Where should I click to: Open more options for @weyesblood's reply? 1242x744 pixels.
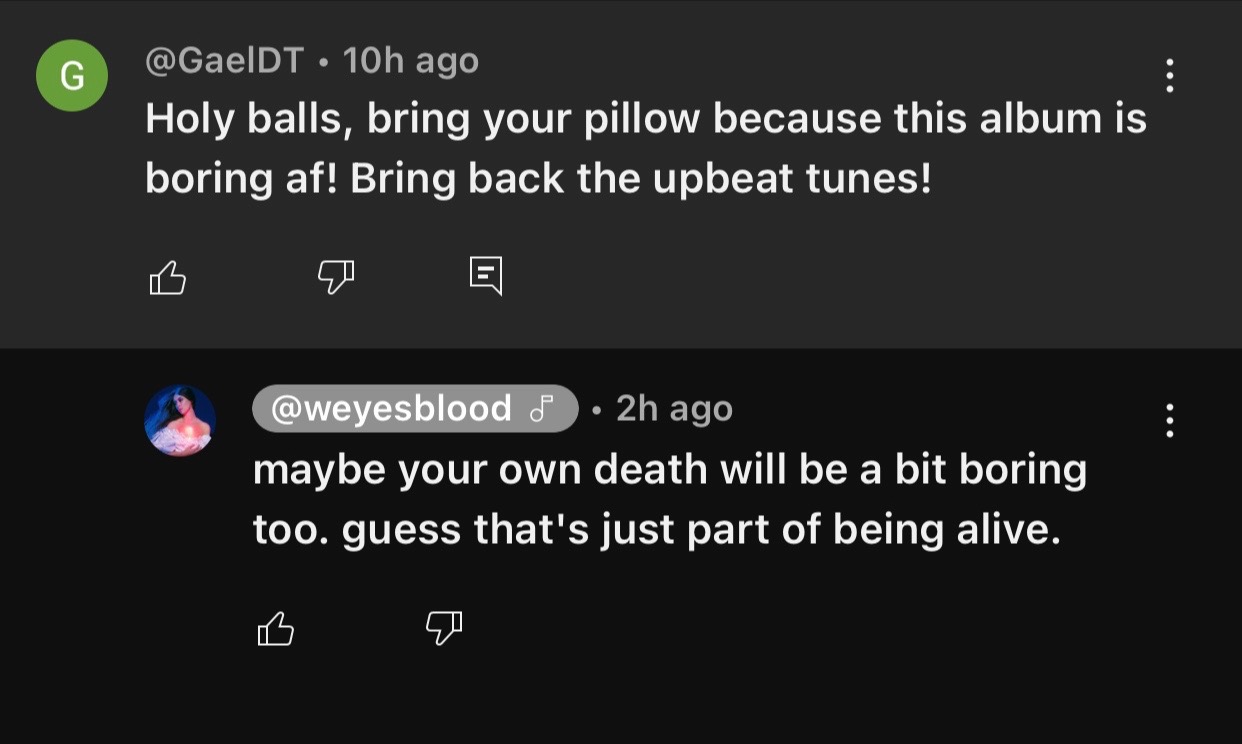[1169, 420]
